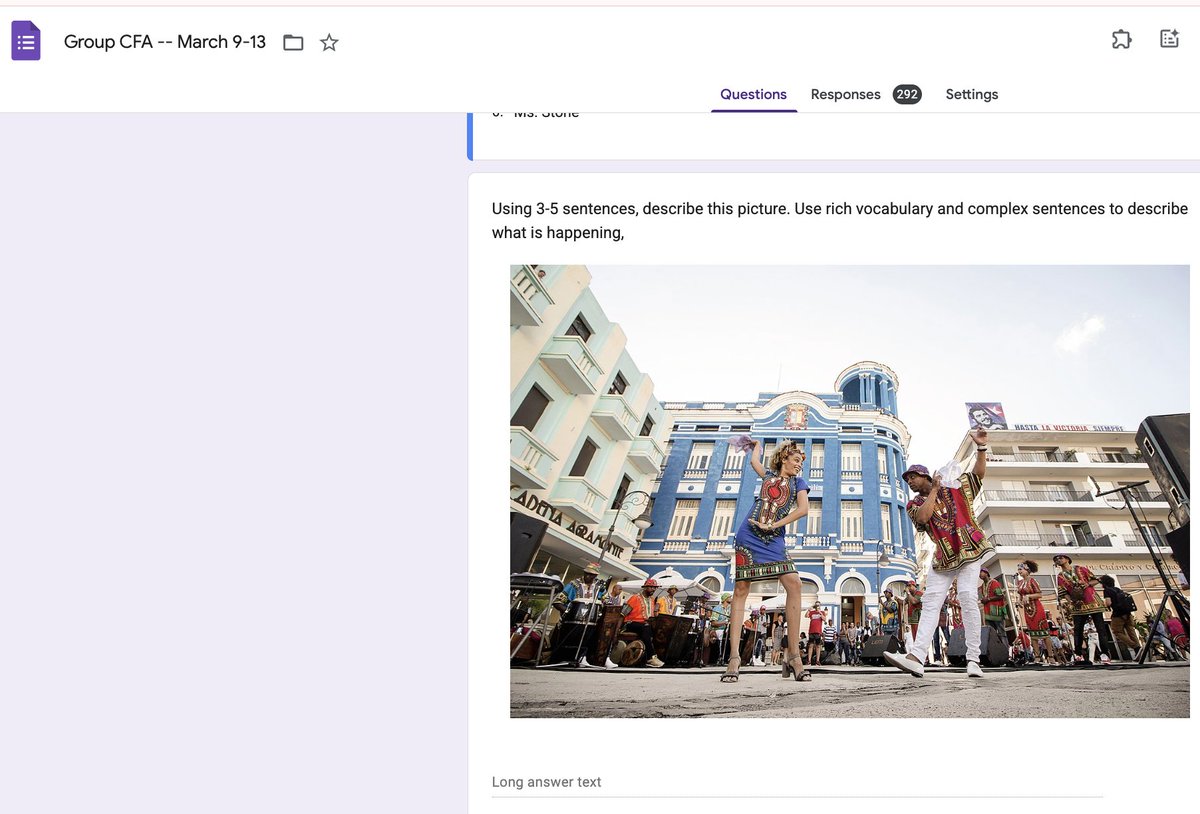Image resolution: width=1200 pixels, height=814 pixels.
Task: Click the 292 responses count badge
Action: [907, 94]
